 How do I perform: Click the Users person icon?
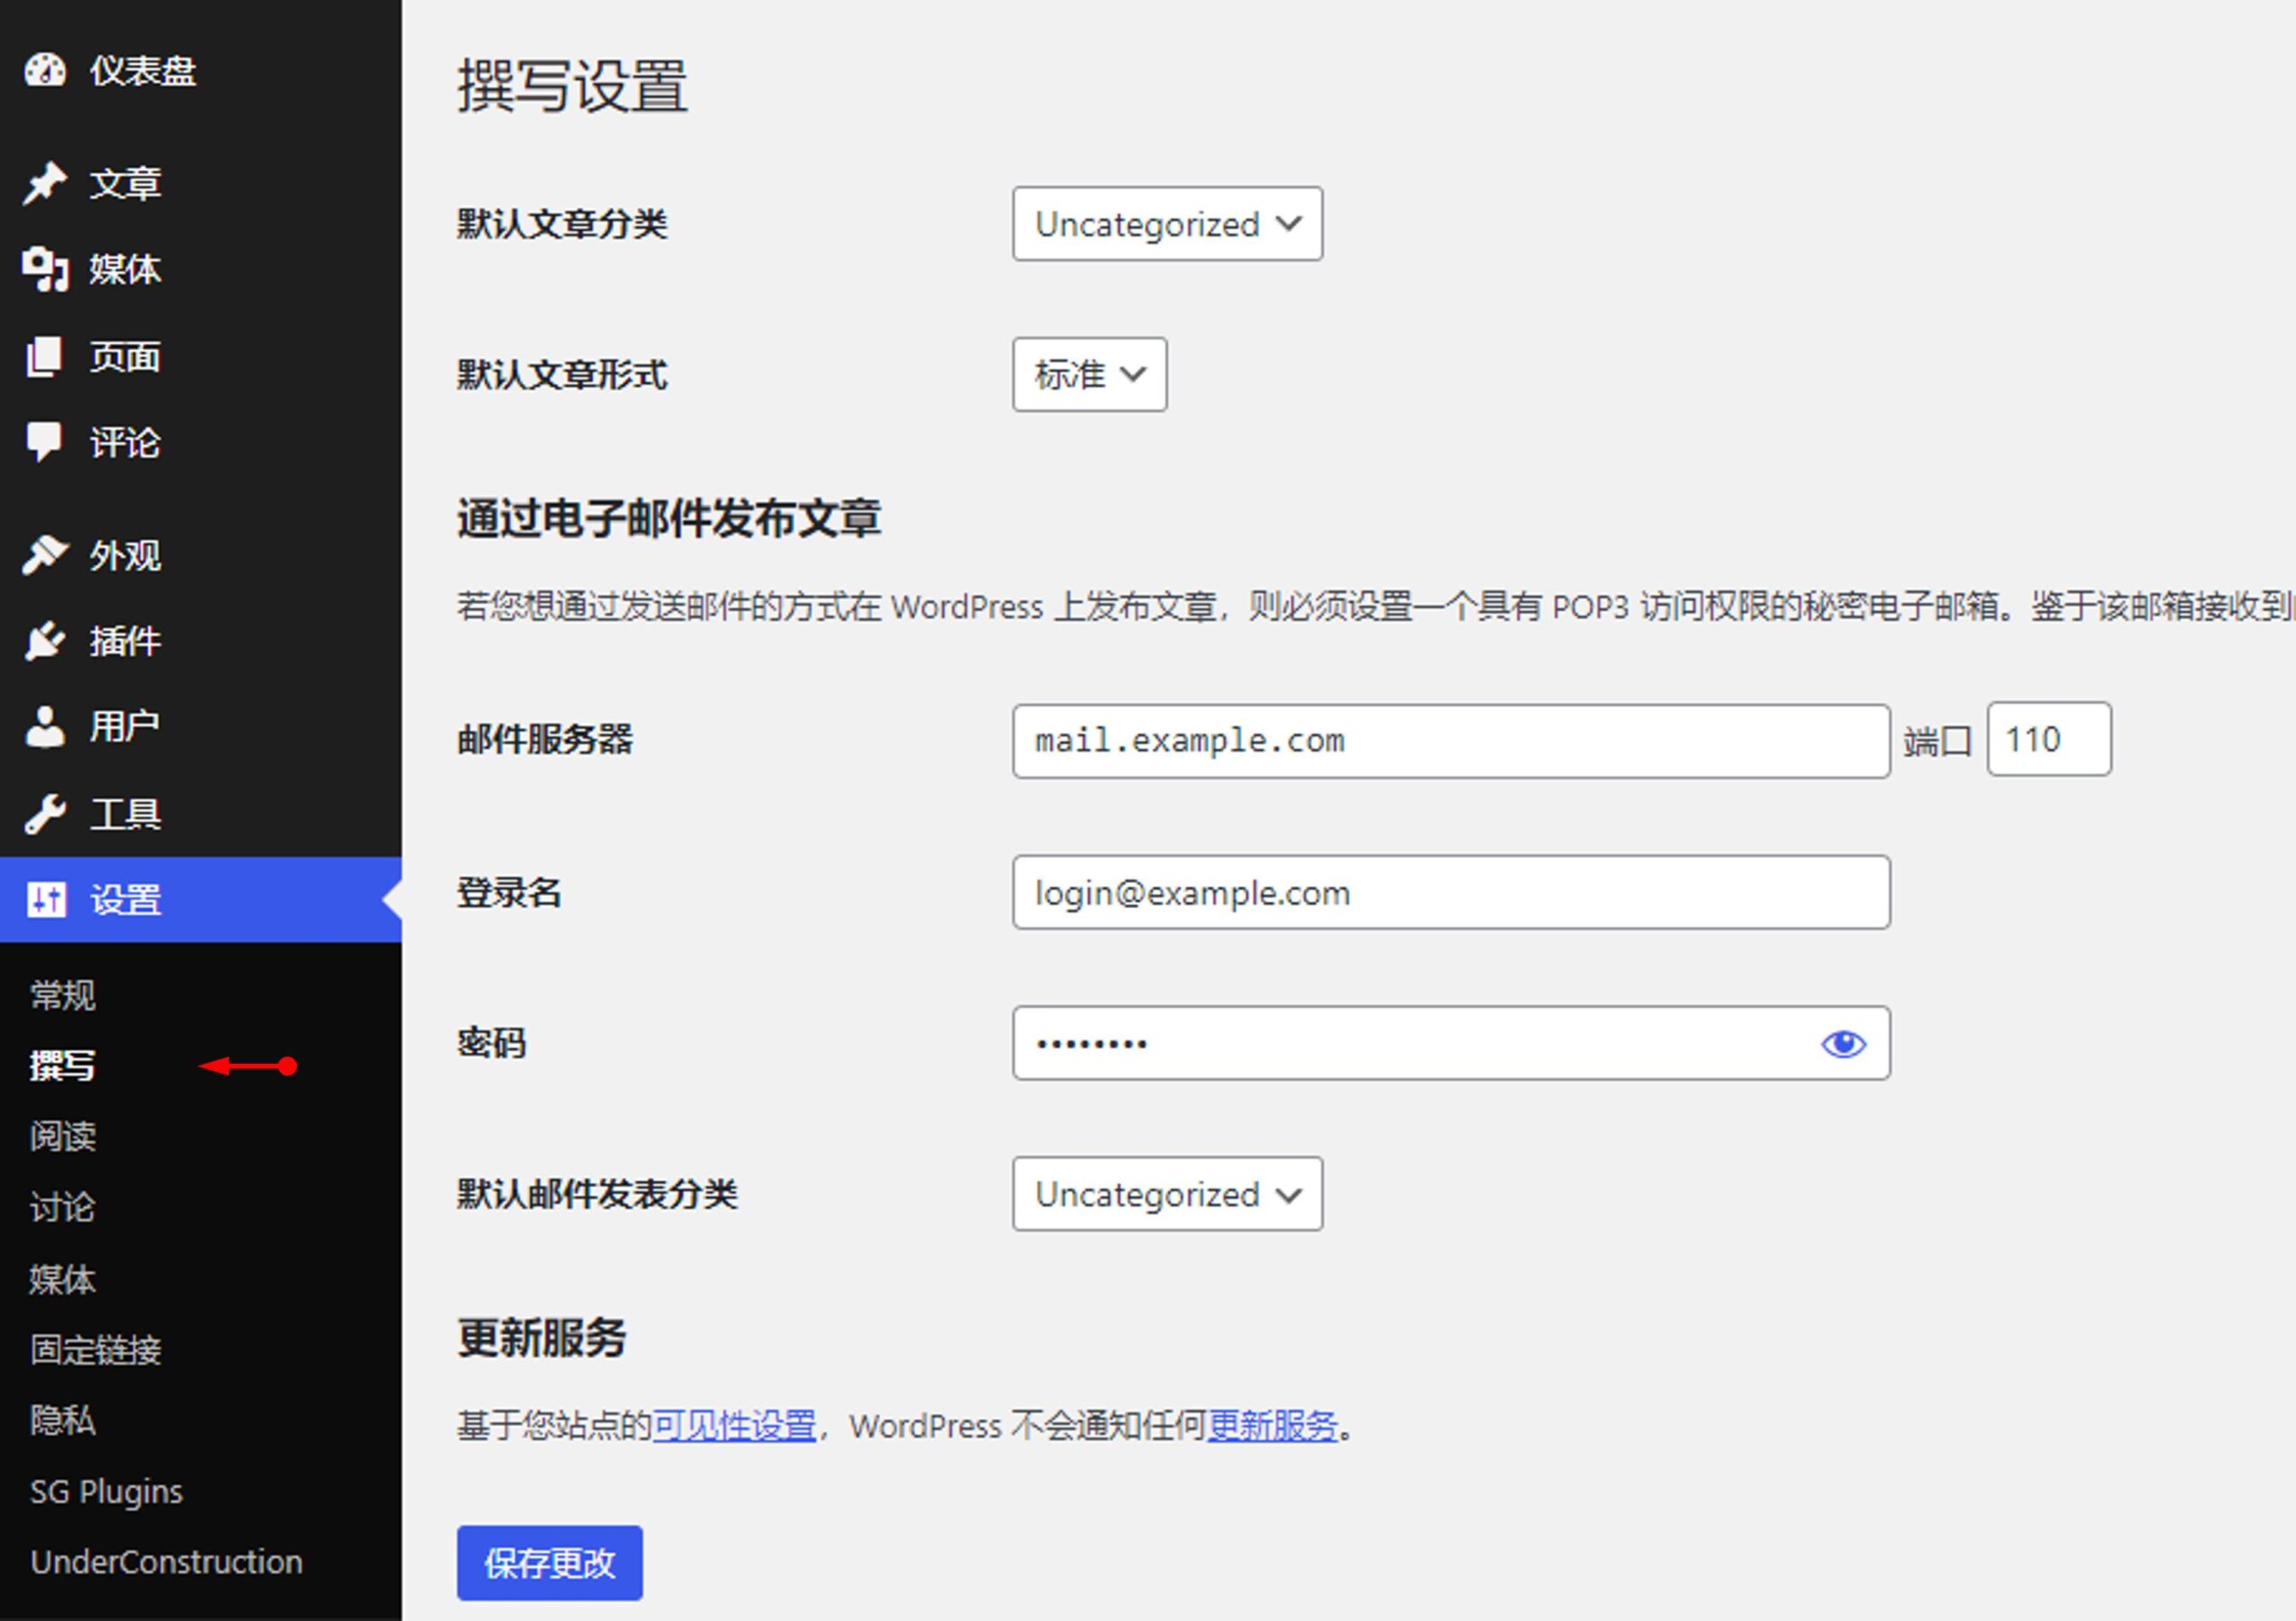tap(45, 727)
